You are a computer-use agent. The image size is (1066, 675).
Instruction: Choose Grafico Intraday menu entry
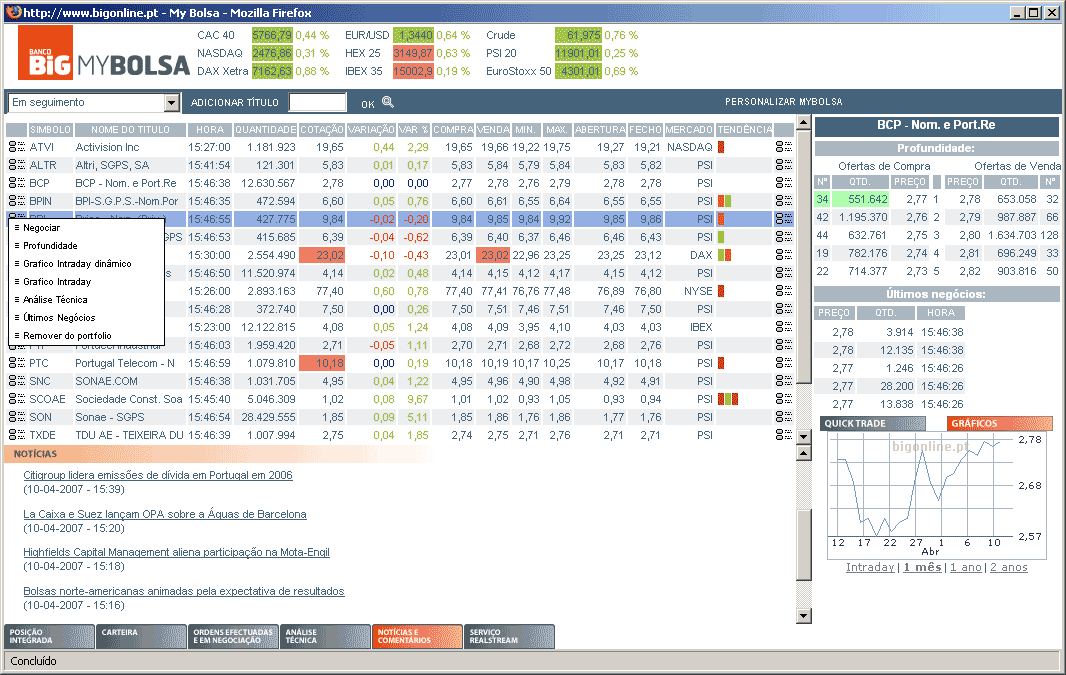[x=57, y=281]
